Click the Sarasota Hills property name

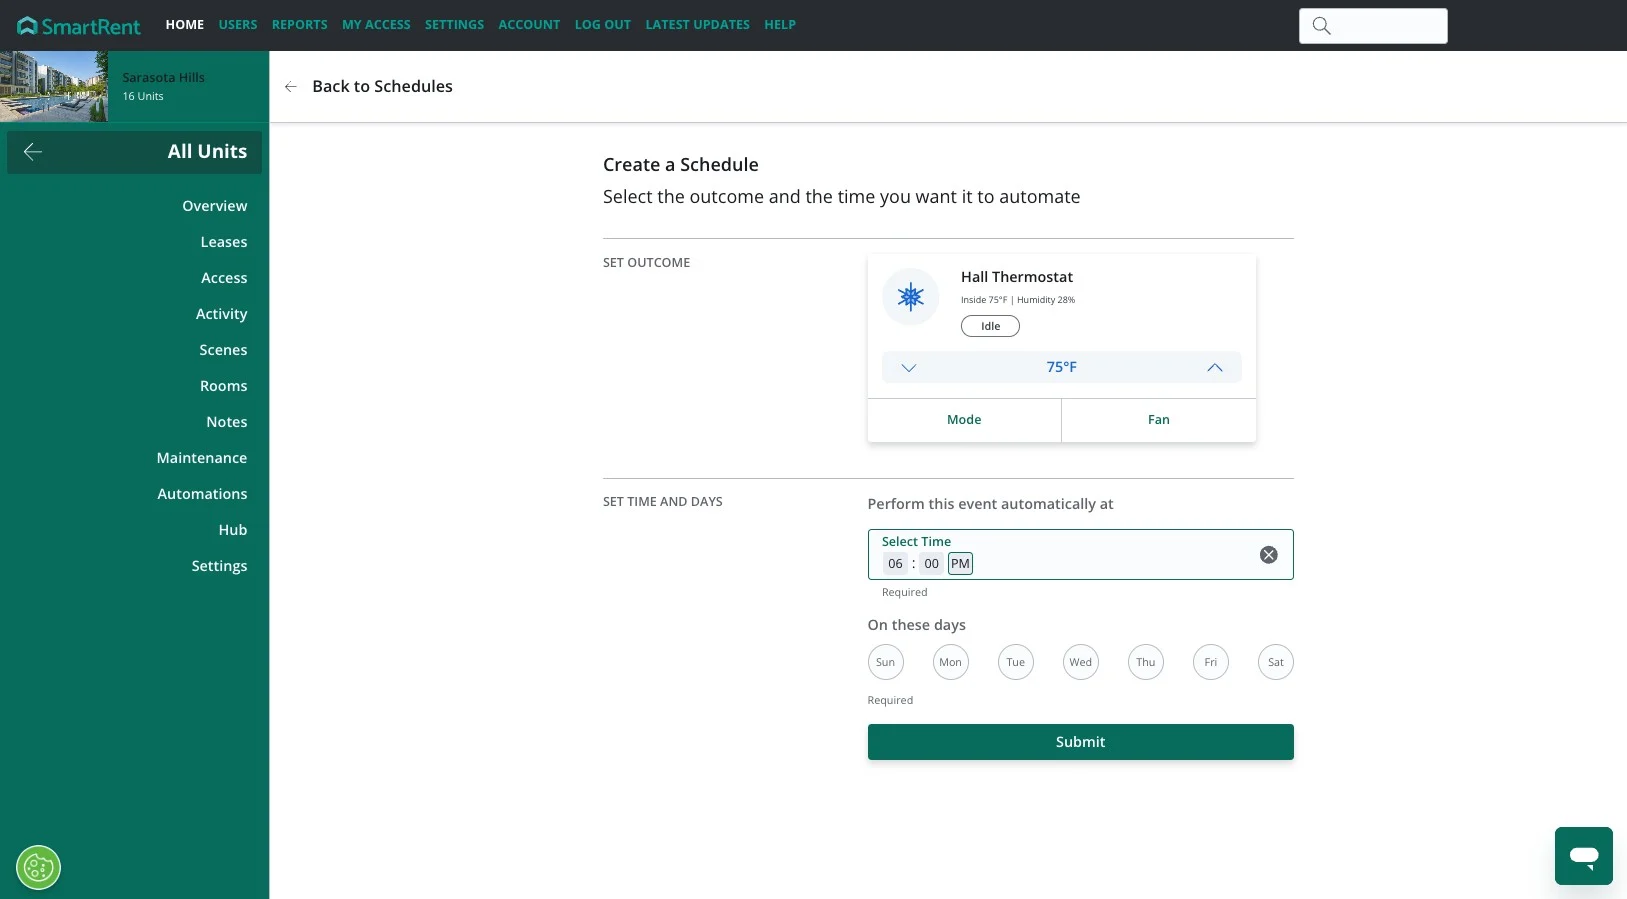163,77
